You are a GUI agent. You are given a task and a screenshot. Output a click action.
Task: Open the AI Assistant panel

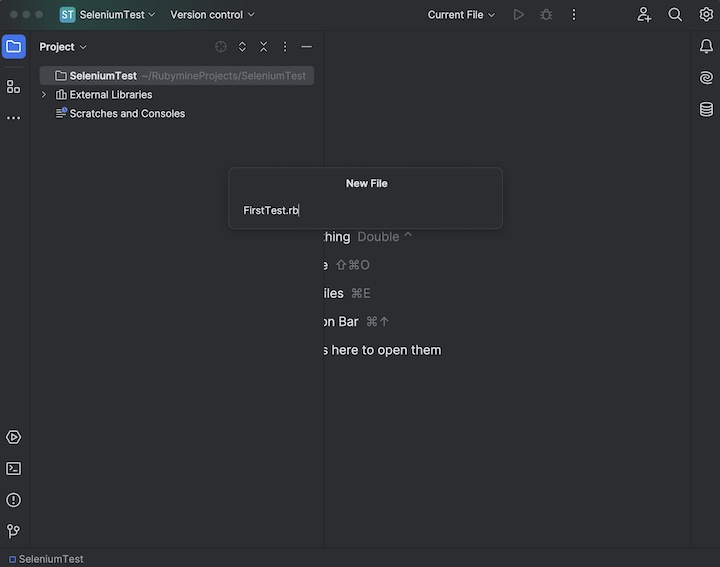(706, 78)
